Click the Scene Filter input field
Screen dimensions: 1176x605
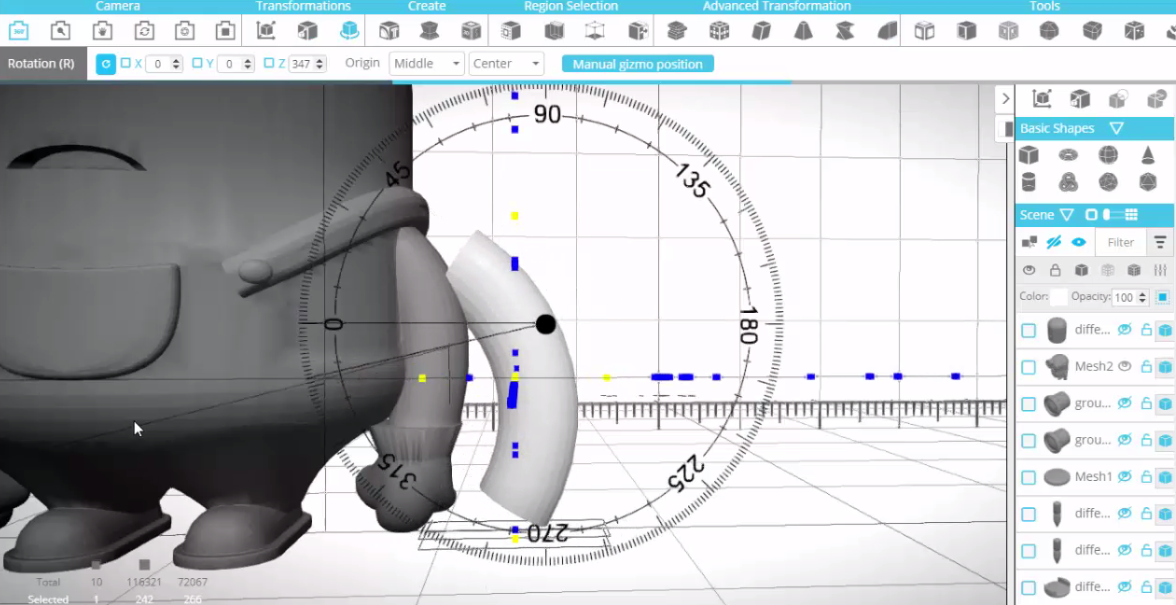pos(1120,242)
